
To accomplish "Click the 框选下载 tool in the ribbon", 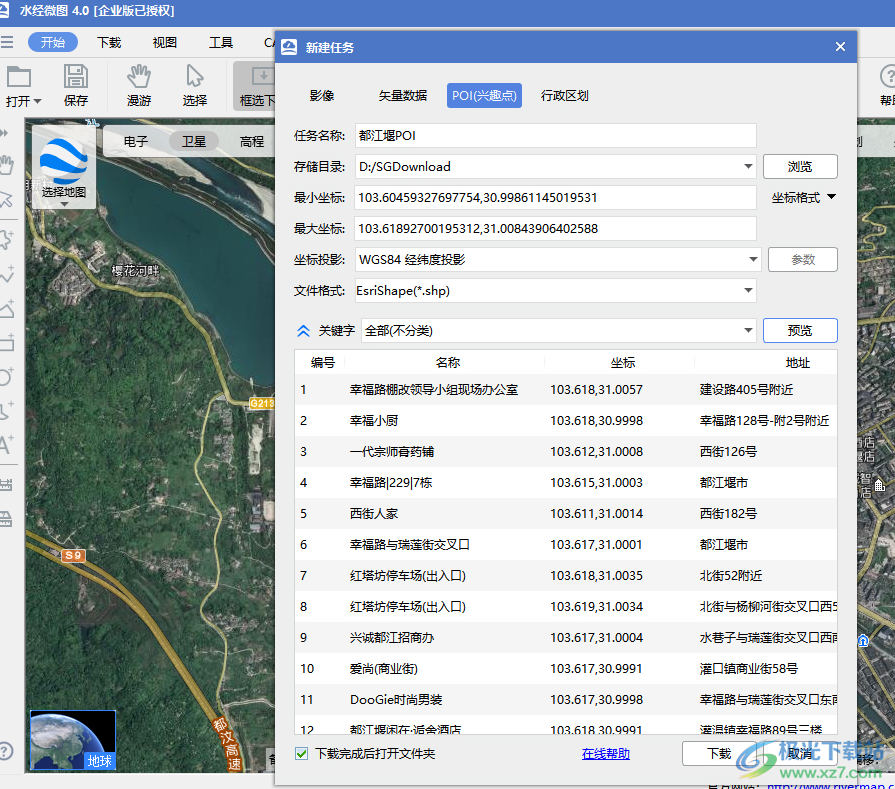I will click(256, 86).
